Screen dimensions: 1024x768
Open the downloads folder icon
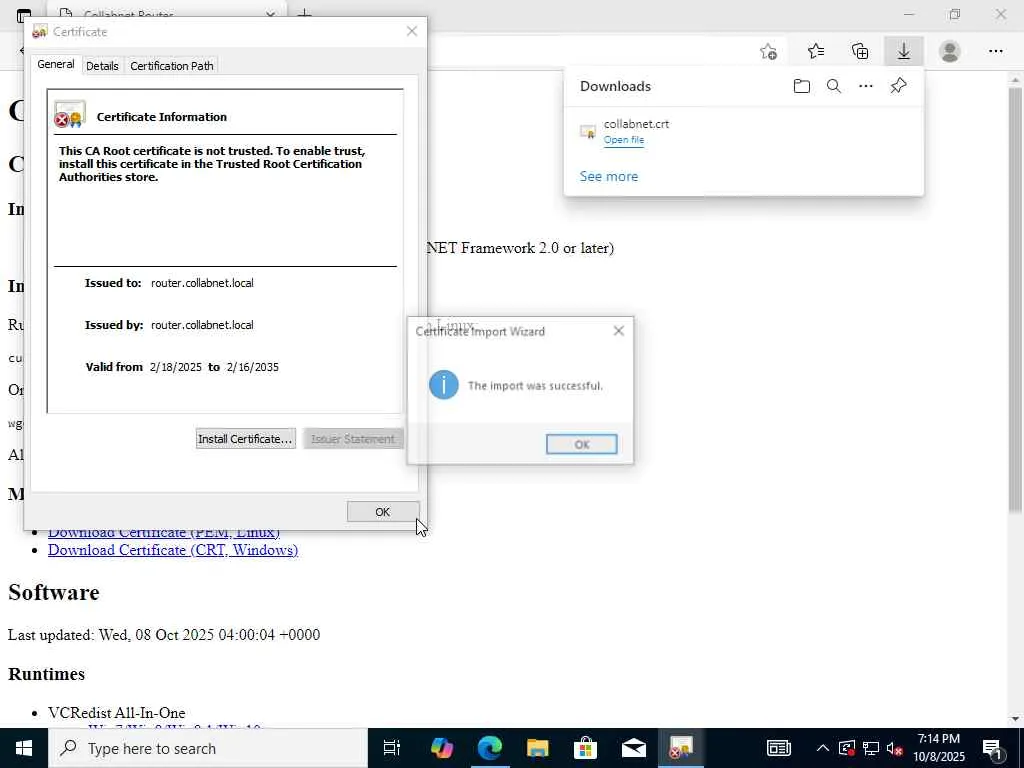[801, 86]
